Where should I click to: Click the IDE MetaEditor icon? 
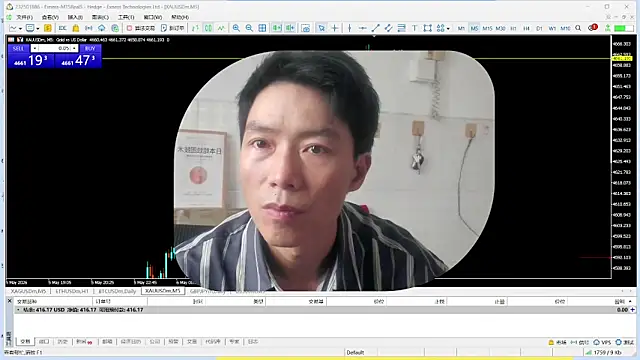(x=62, y=28)
